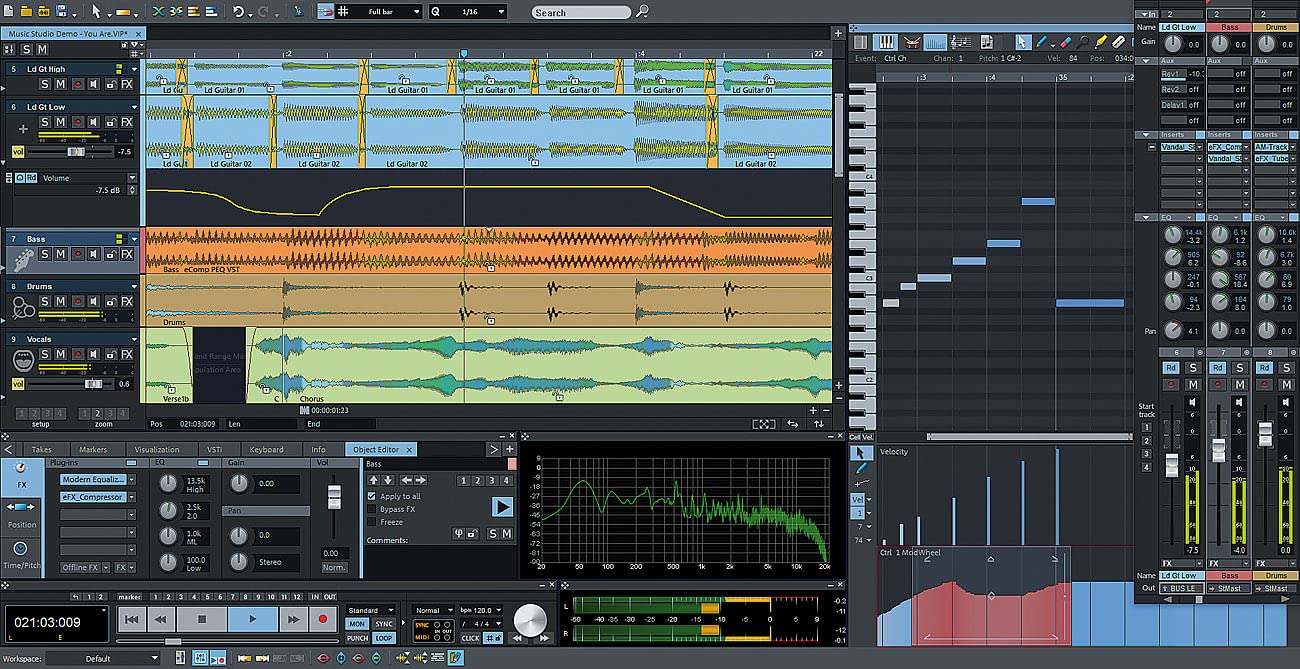Viewport: 1300px width, 669px height.
Task: Switch to the Info tab
Action: click(x=318, y=449)
